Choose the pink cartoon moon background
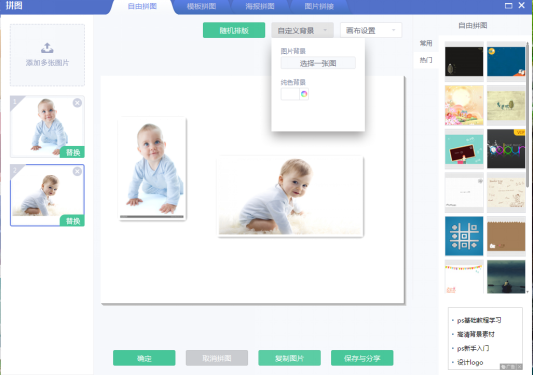 [x=464, y=105]
